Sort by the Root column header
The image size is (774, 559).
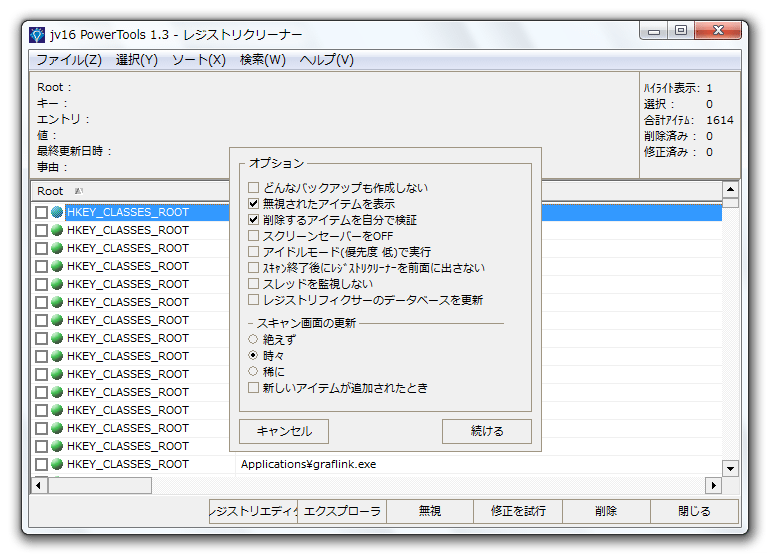[130, 191]
